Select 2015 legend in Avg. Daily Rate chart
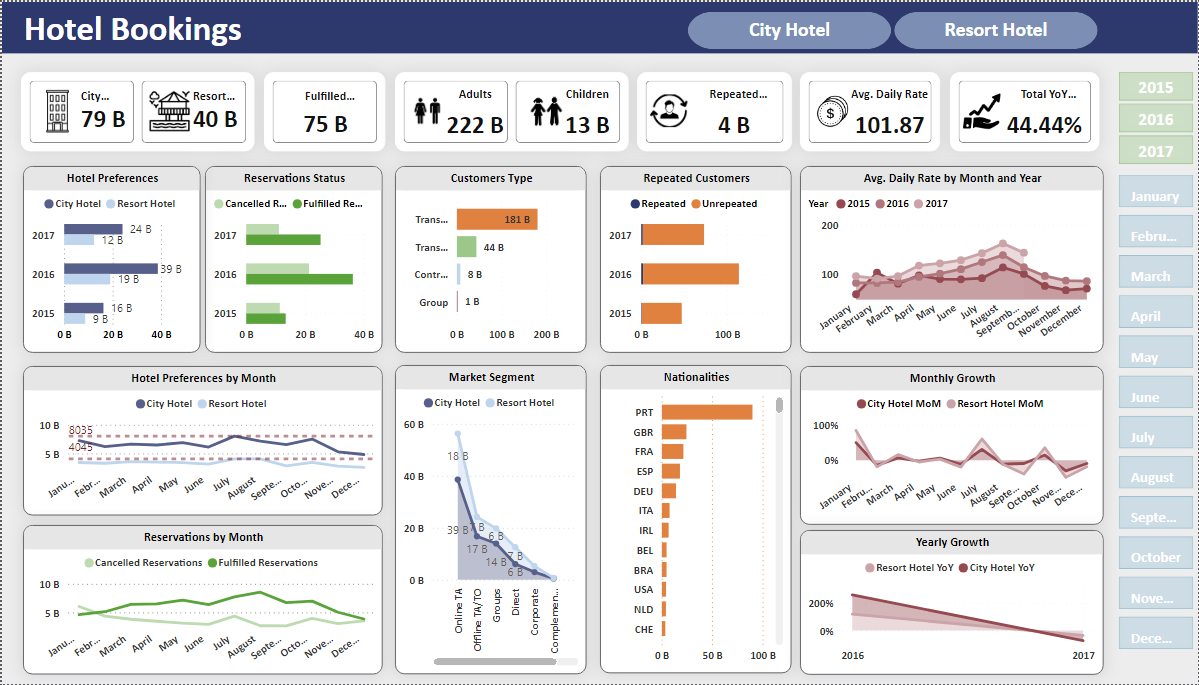The height and width of the screenshot is (685, 1199). click(853, 203)
